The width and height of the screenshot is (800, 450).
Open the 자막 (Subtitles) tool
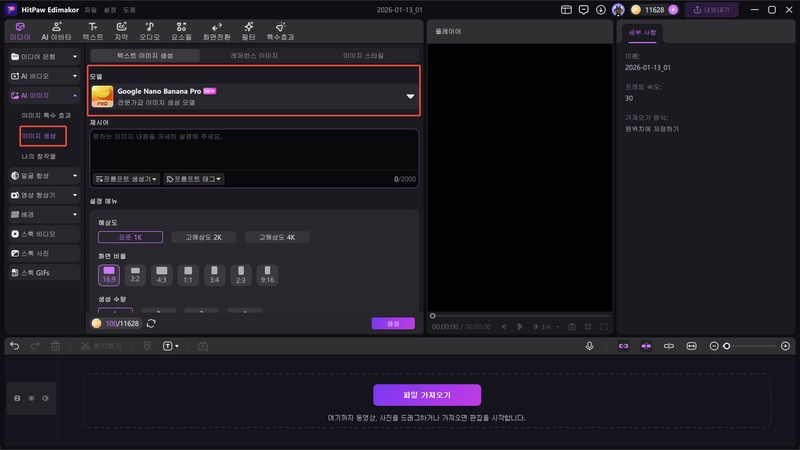(121, 31)
